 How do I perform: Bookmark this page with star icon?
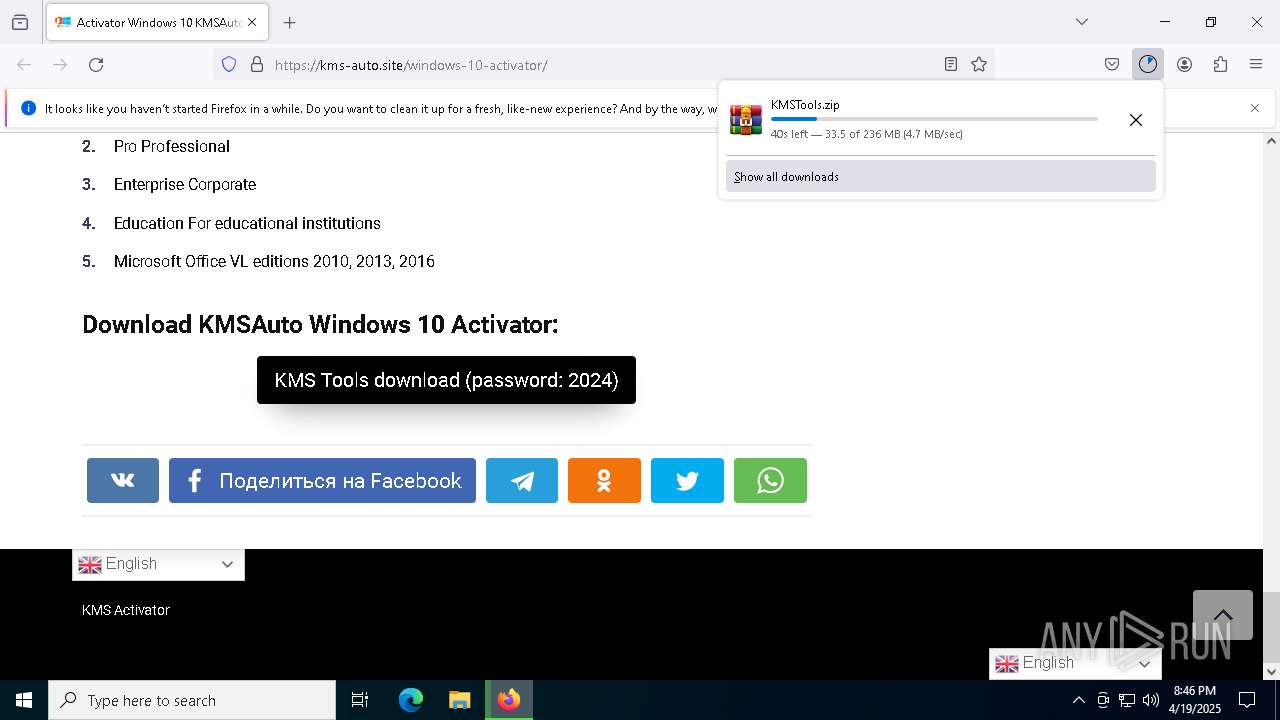(x=979, y=65)
